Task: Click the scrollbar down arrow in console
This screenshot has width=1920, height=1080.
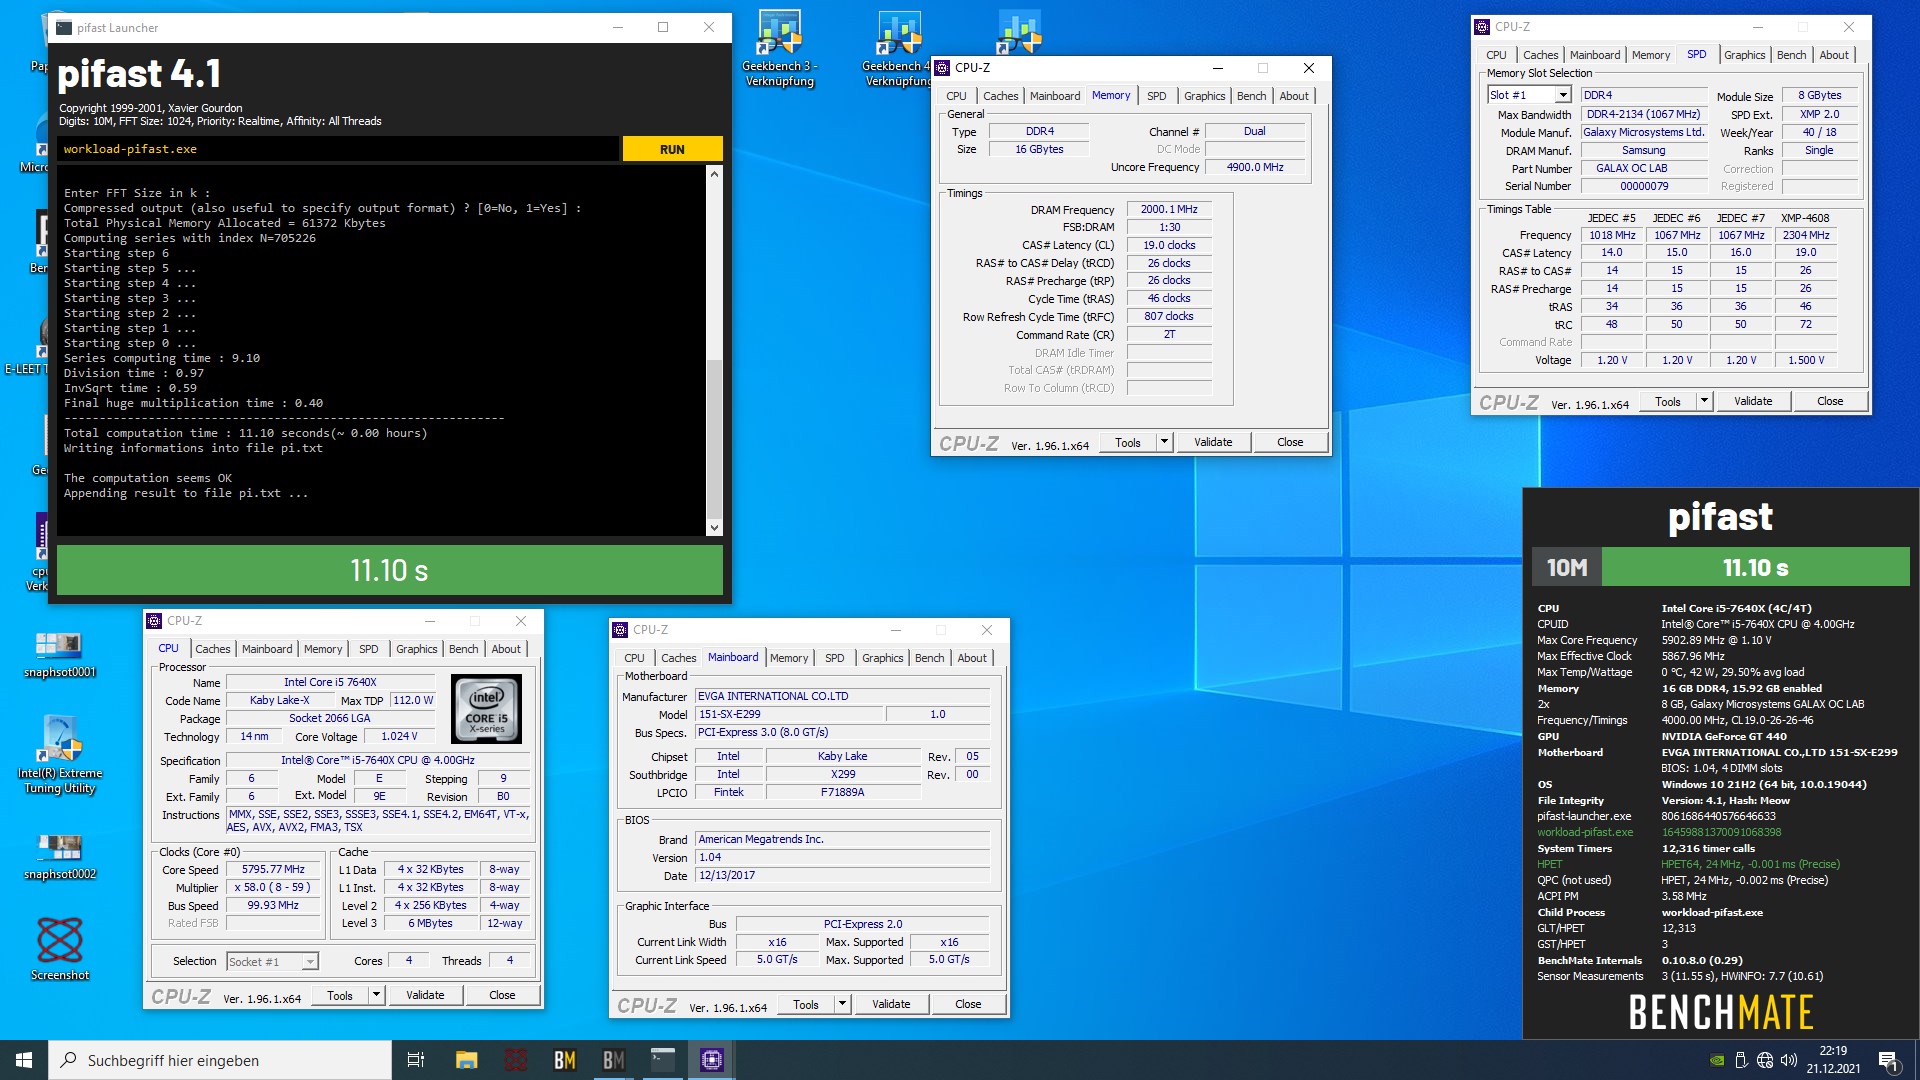Action: pos(714,527)
